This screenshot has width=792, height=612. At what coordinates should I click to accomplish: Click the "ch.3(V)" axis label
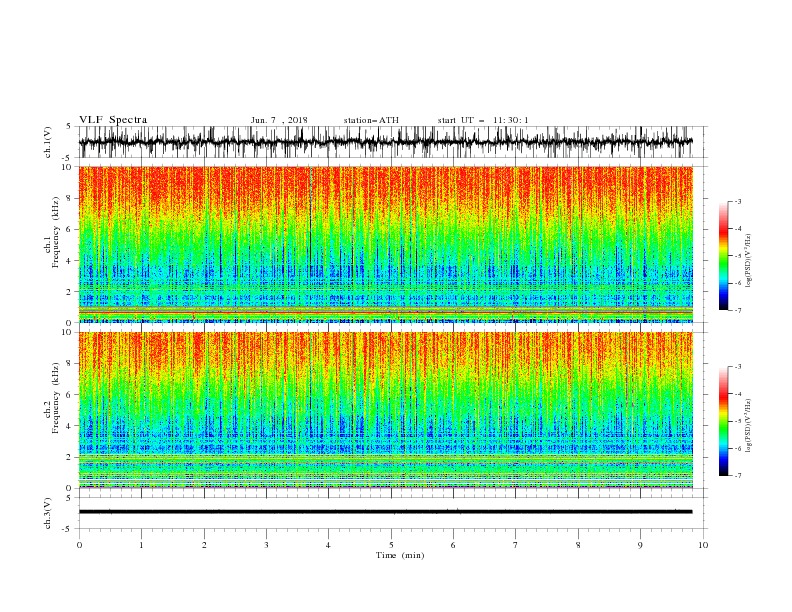pyautogui.click(x=48, y=513)
